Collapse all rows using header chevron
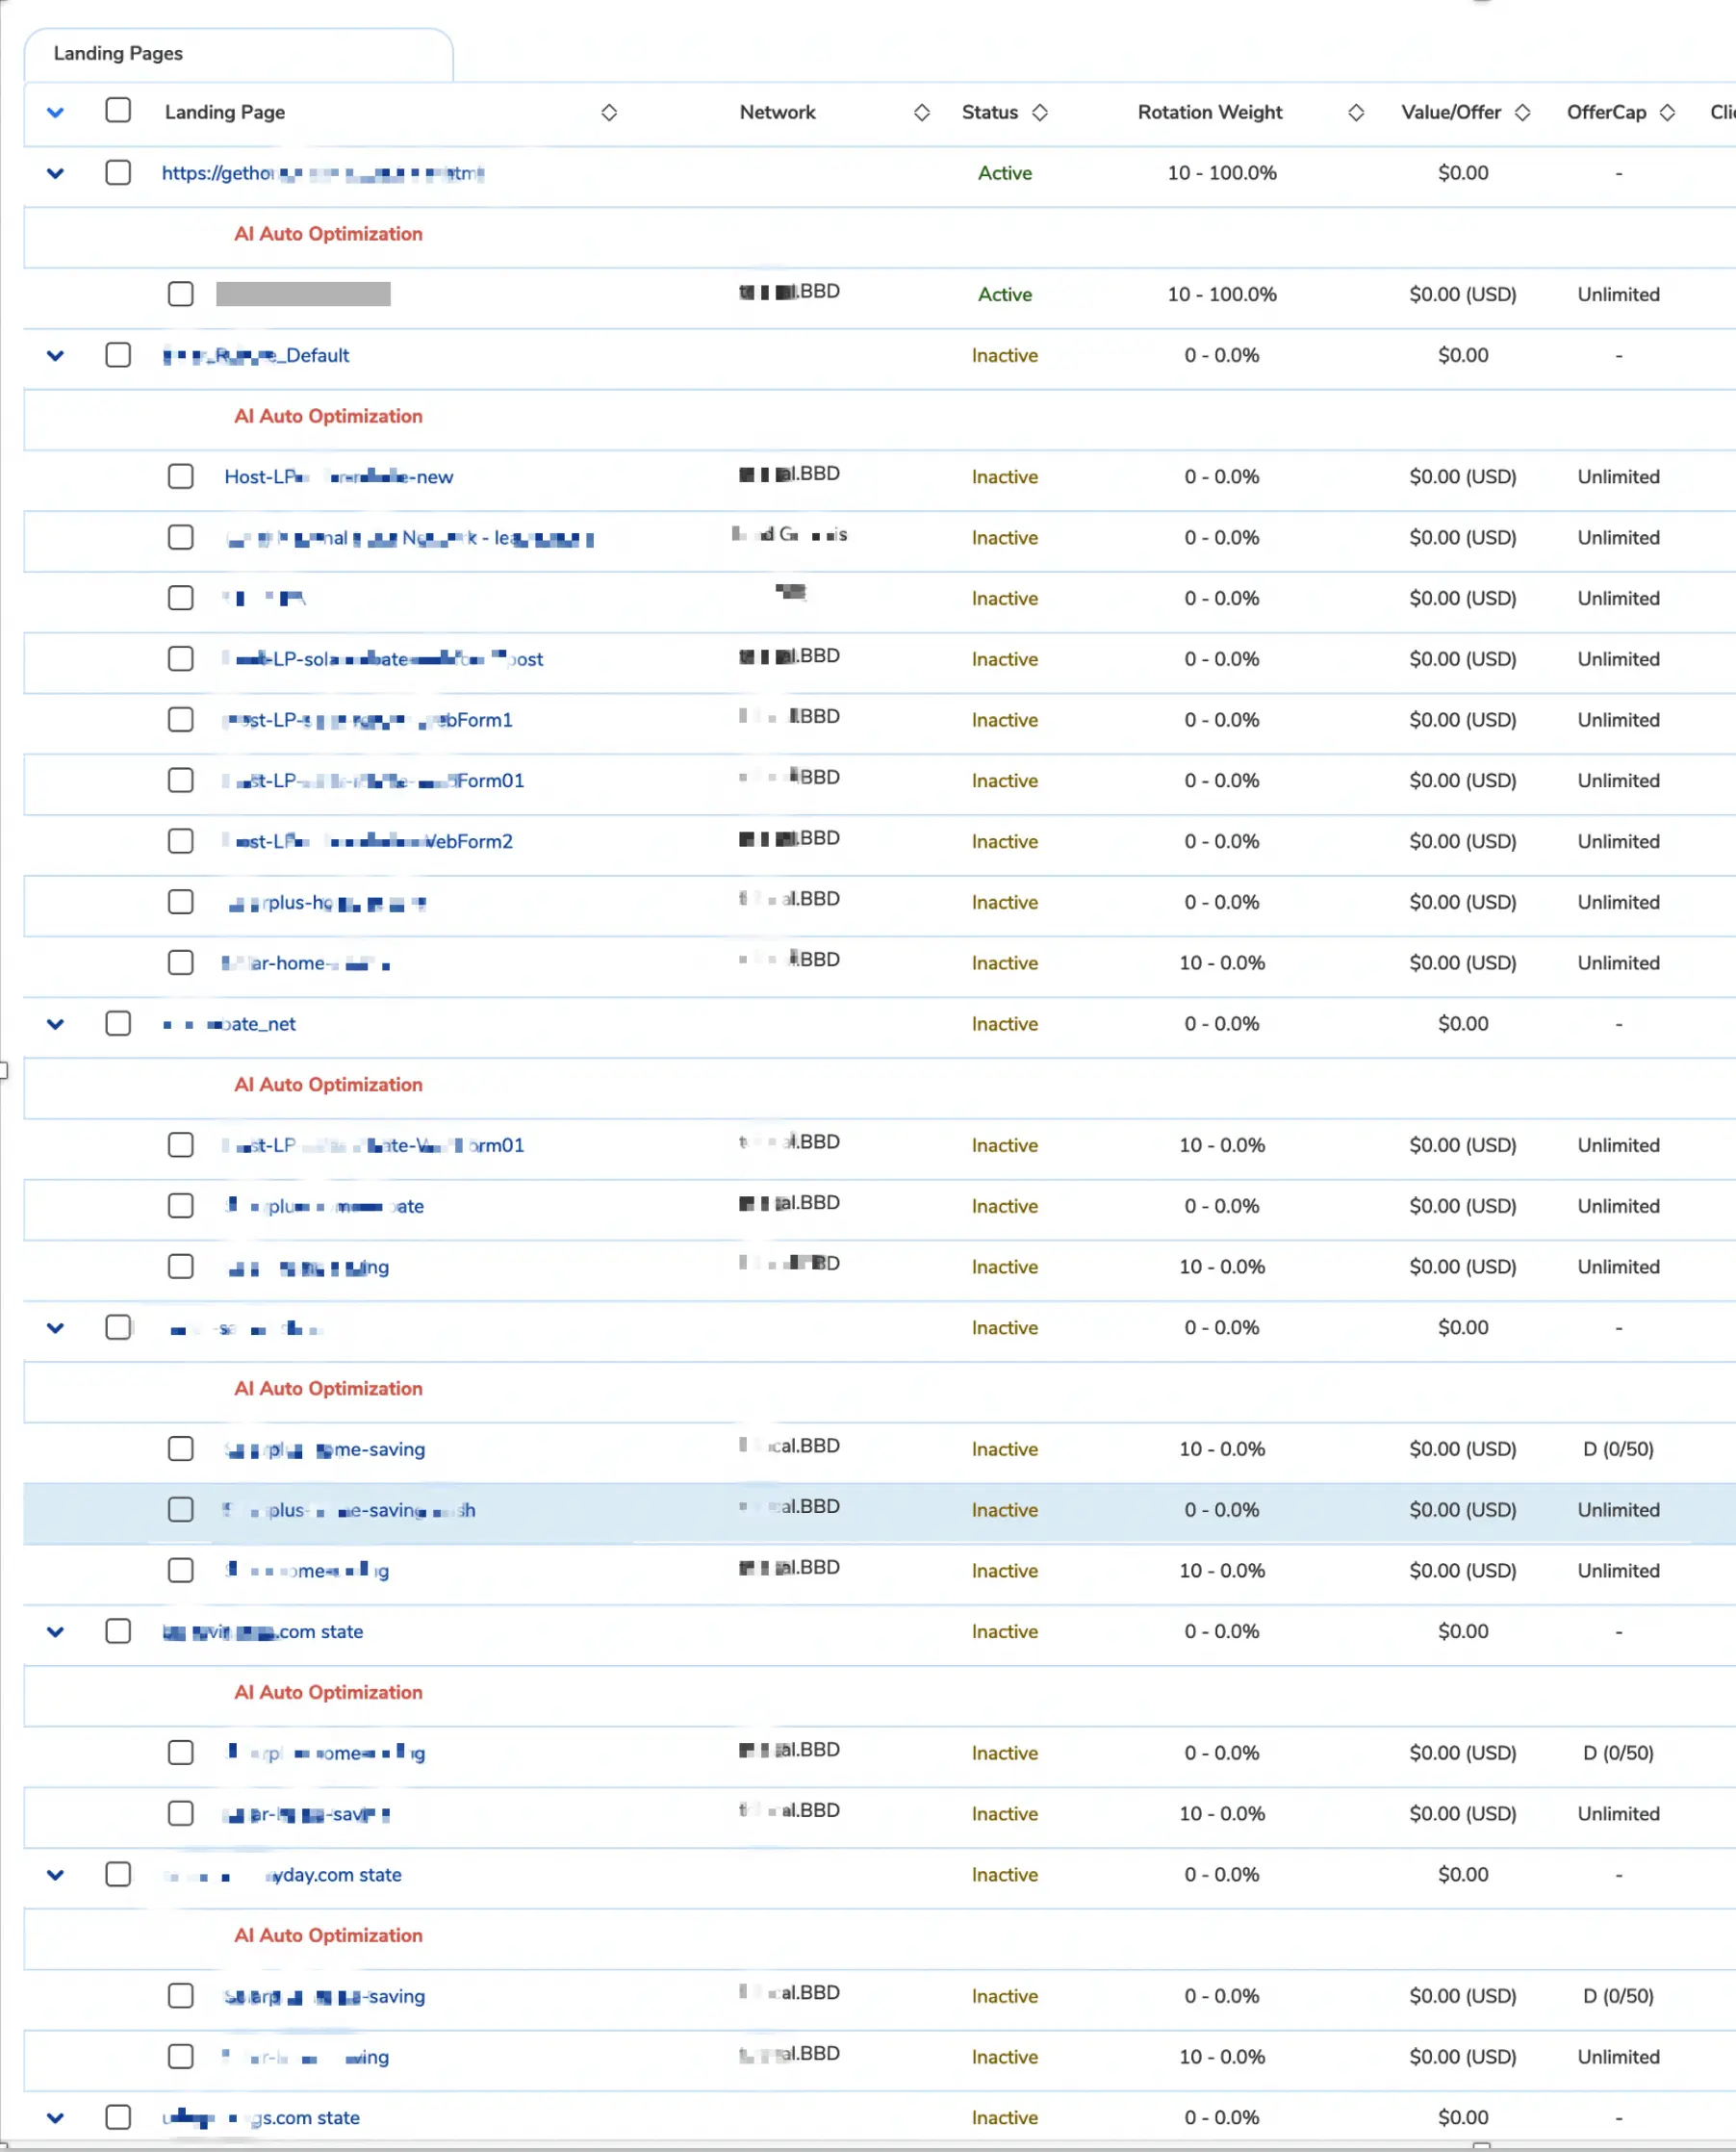Image resolution: width=1736 pixels, height=2152 pixels. (x=56, y=113)
